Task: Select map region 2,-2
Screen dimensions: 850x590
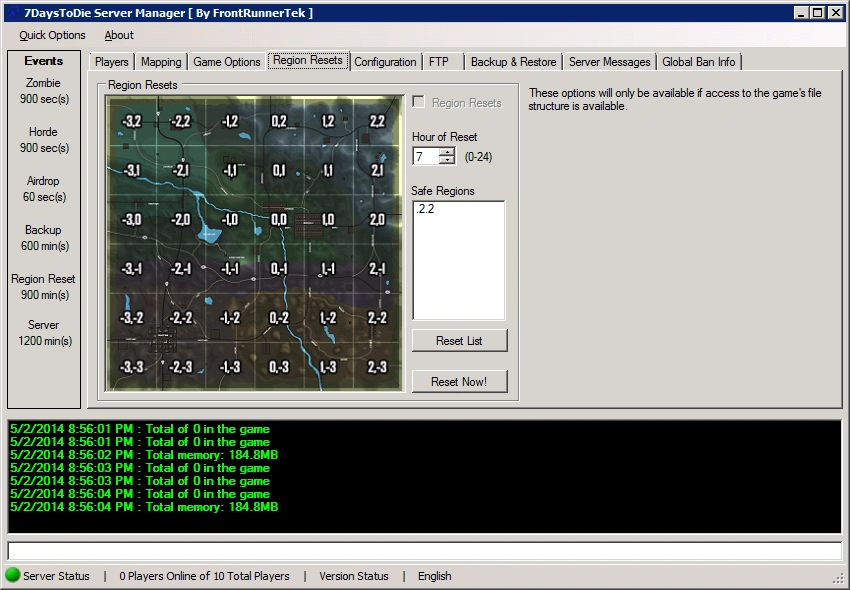Action: pyautogui.click(x=377, y=318)
